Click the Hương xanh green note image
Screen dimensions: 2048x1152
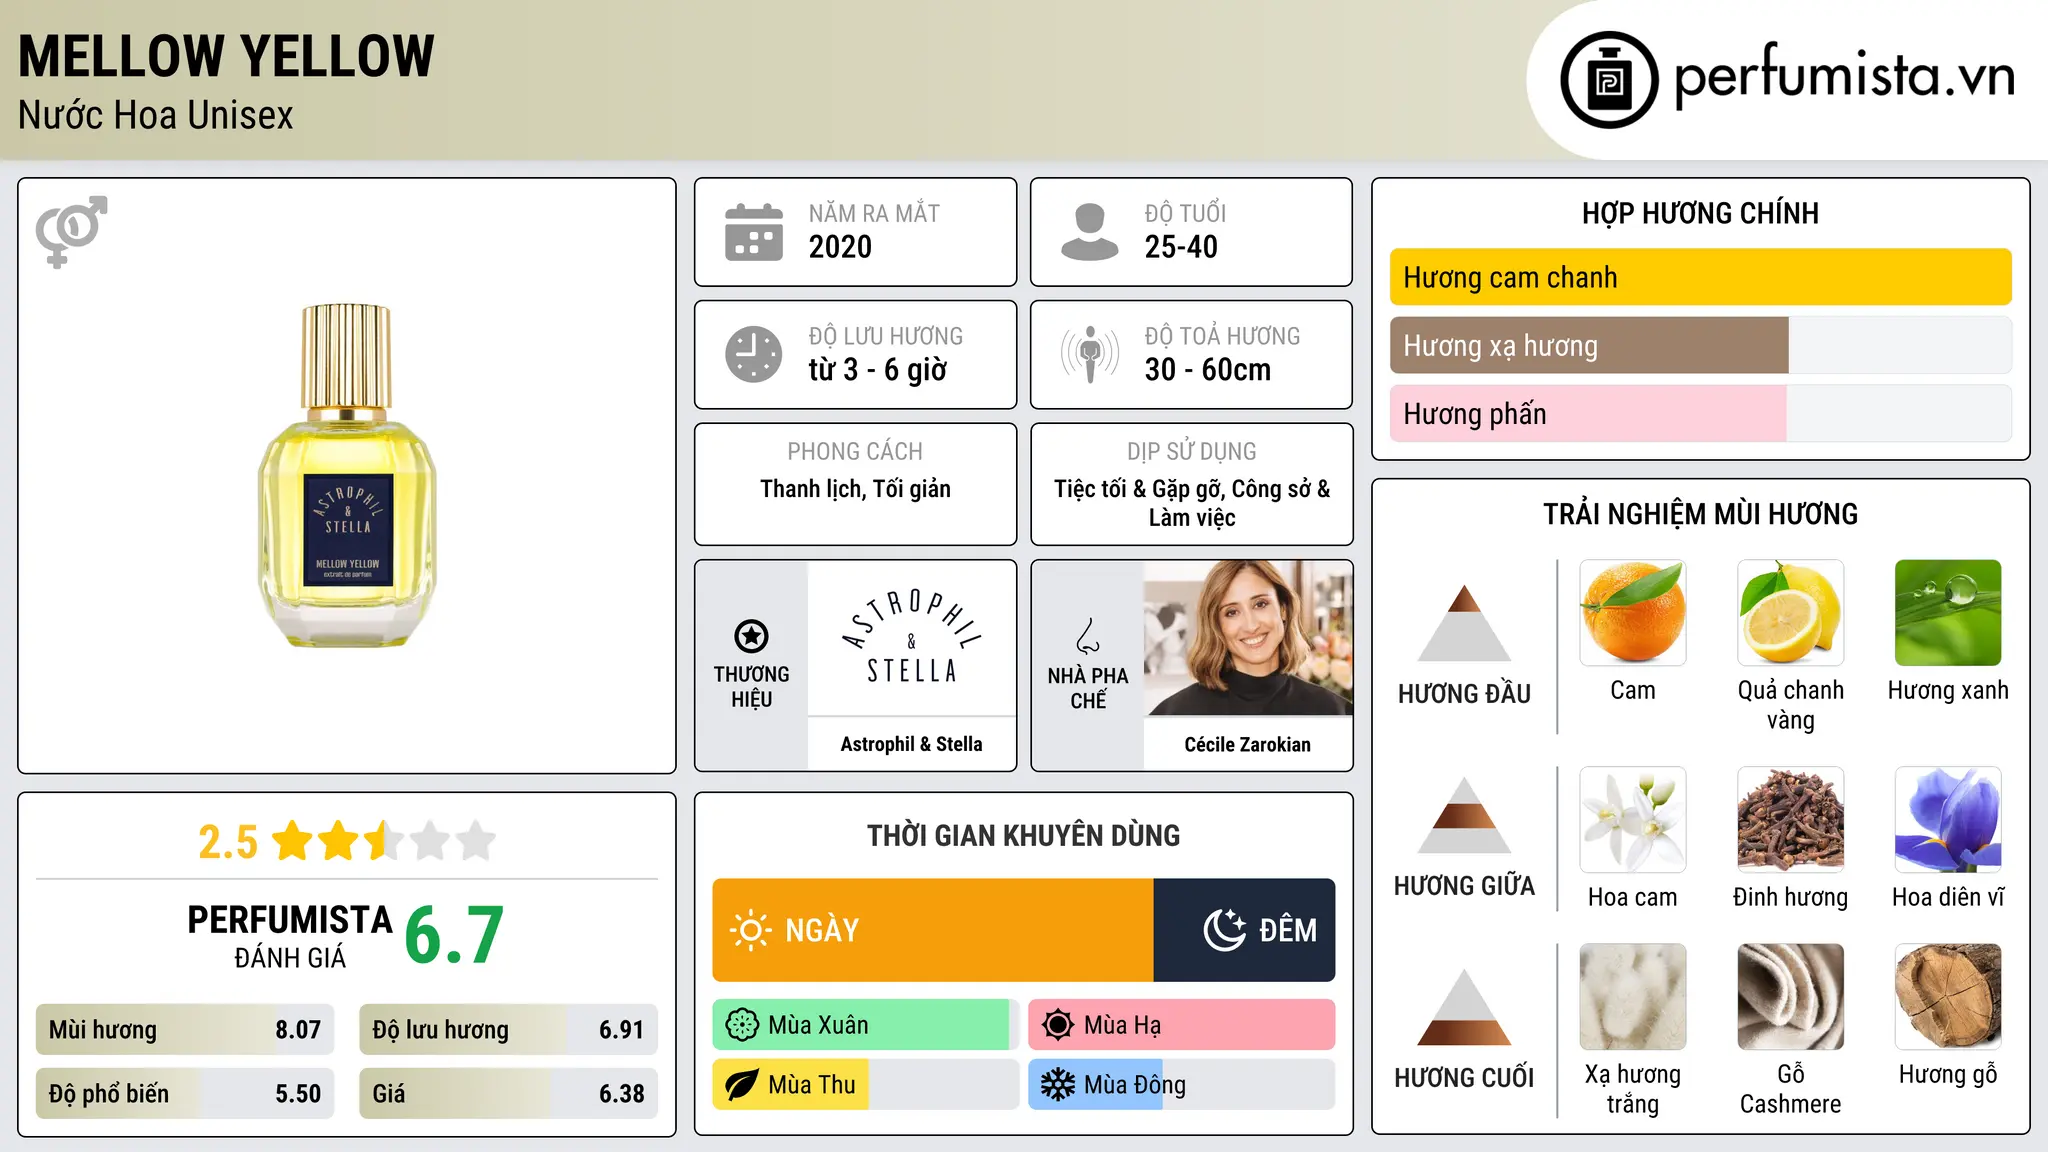(1948, 613)
